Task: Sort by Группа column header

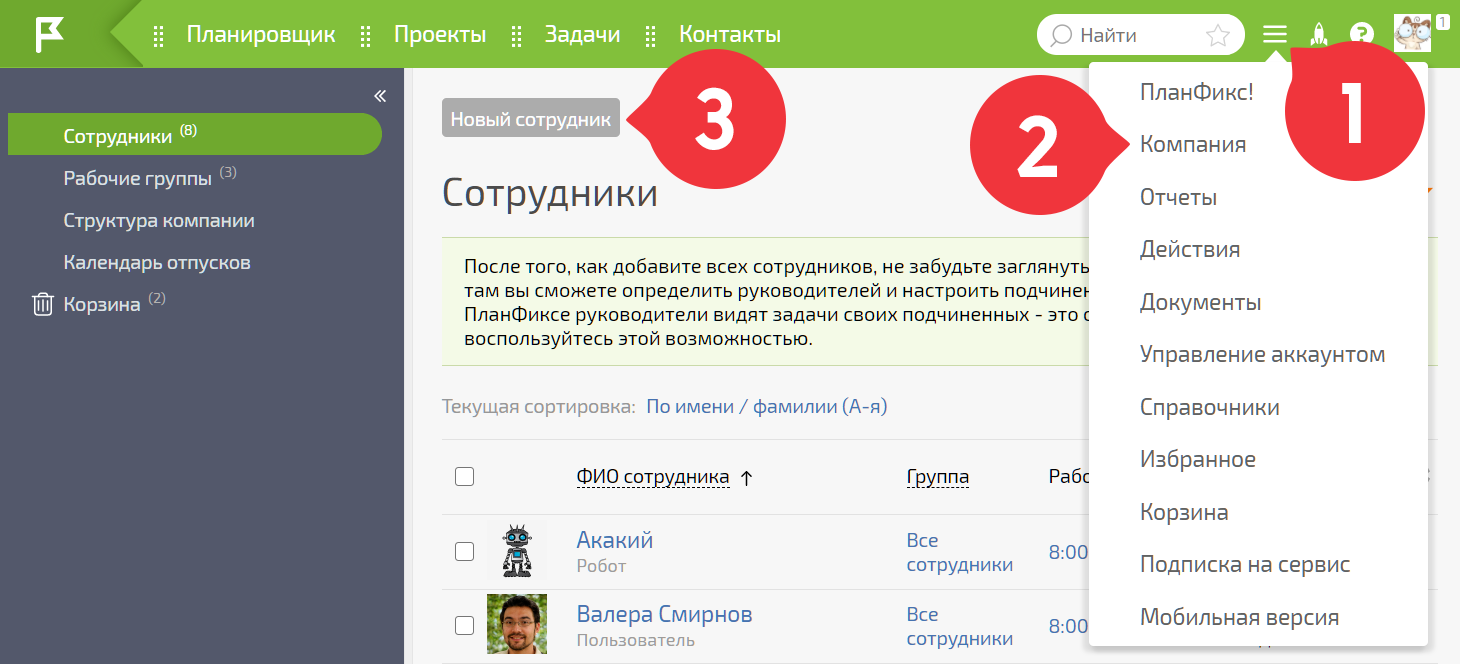Action: [x=937, y=477]
